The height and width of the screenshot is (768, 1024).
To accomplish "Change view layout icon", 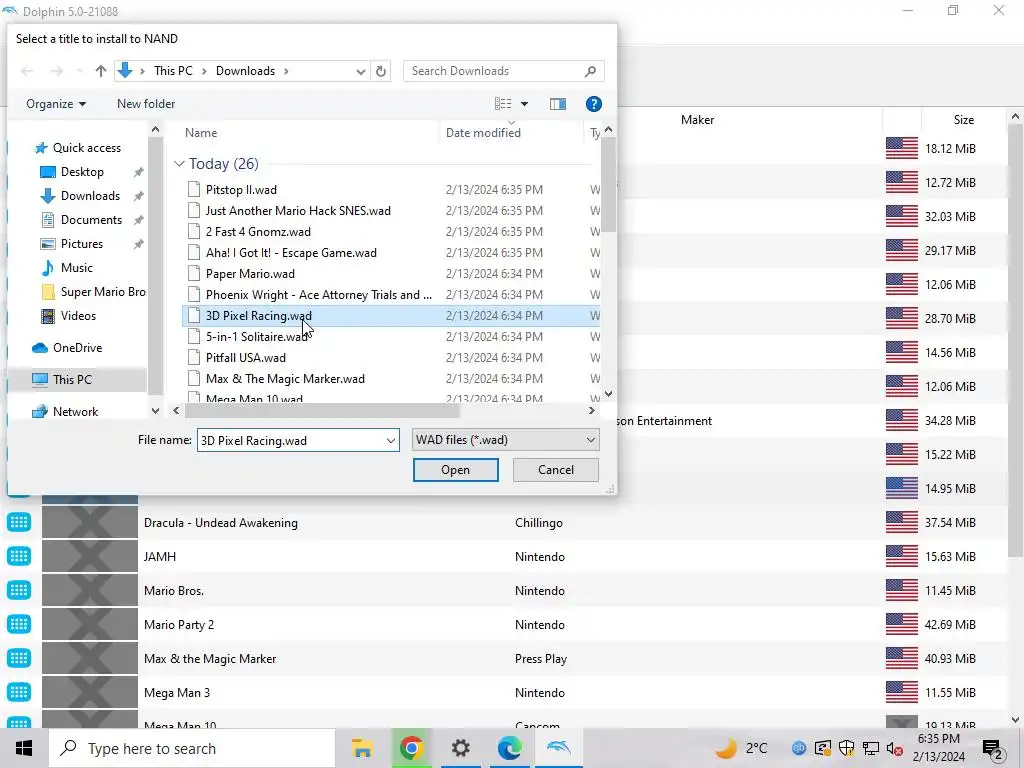I will (x=503, y=104).
